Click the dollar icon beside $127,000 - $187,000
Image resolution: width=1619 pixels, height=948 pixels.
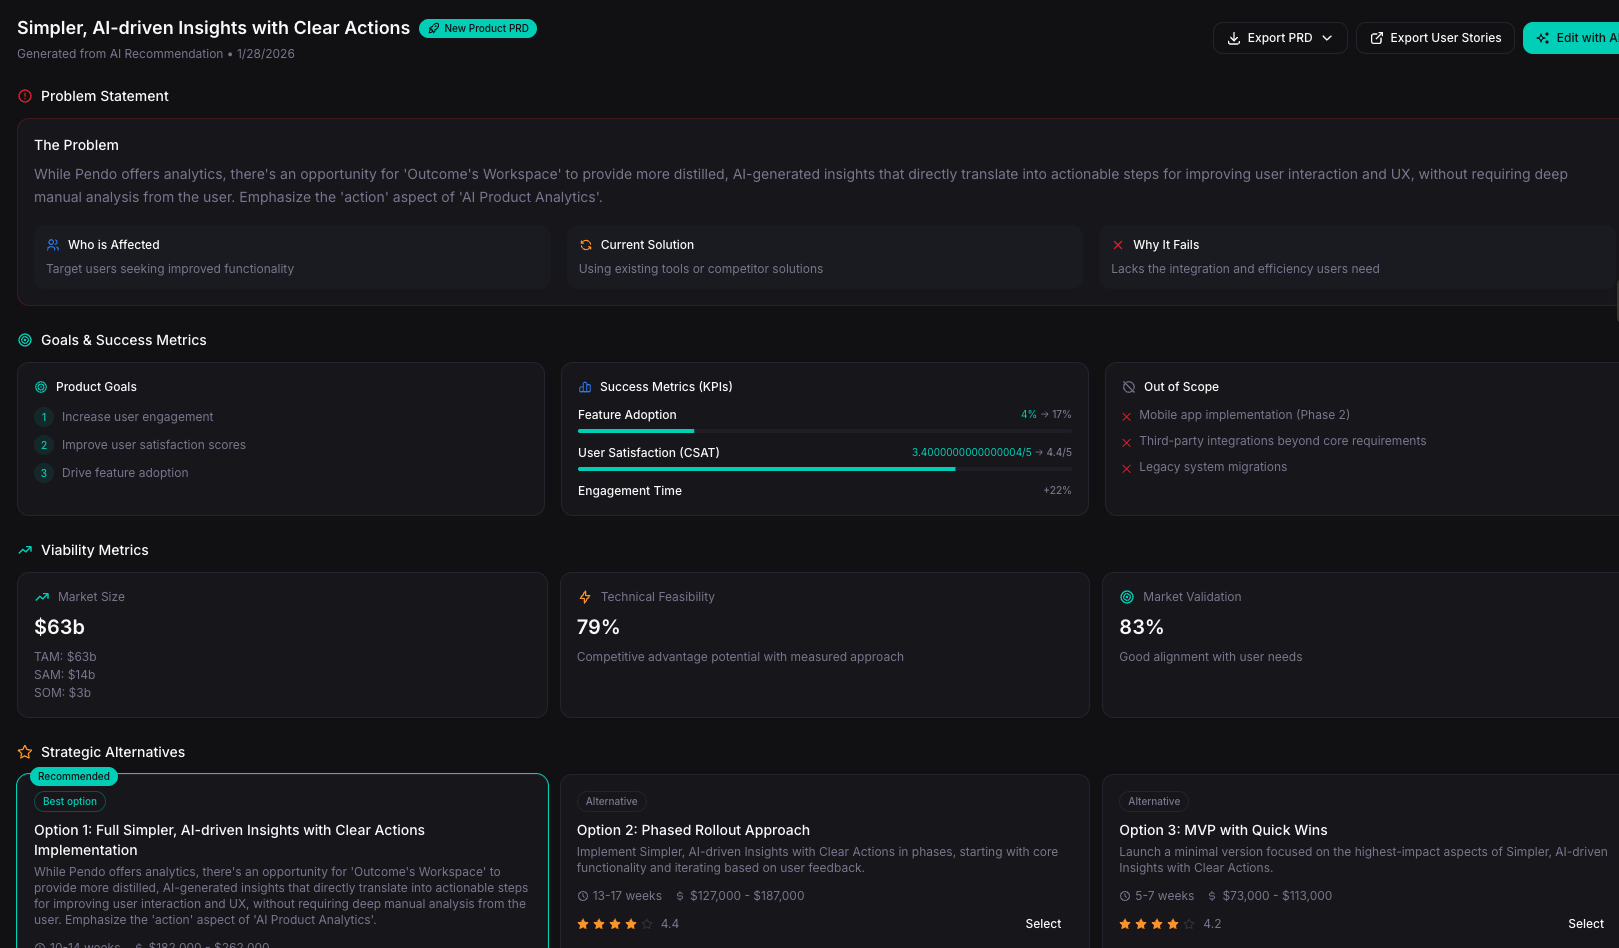[680, 896]
